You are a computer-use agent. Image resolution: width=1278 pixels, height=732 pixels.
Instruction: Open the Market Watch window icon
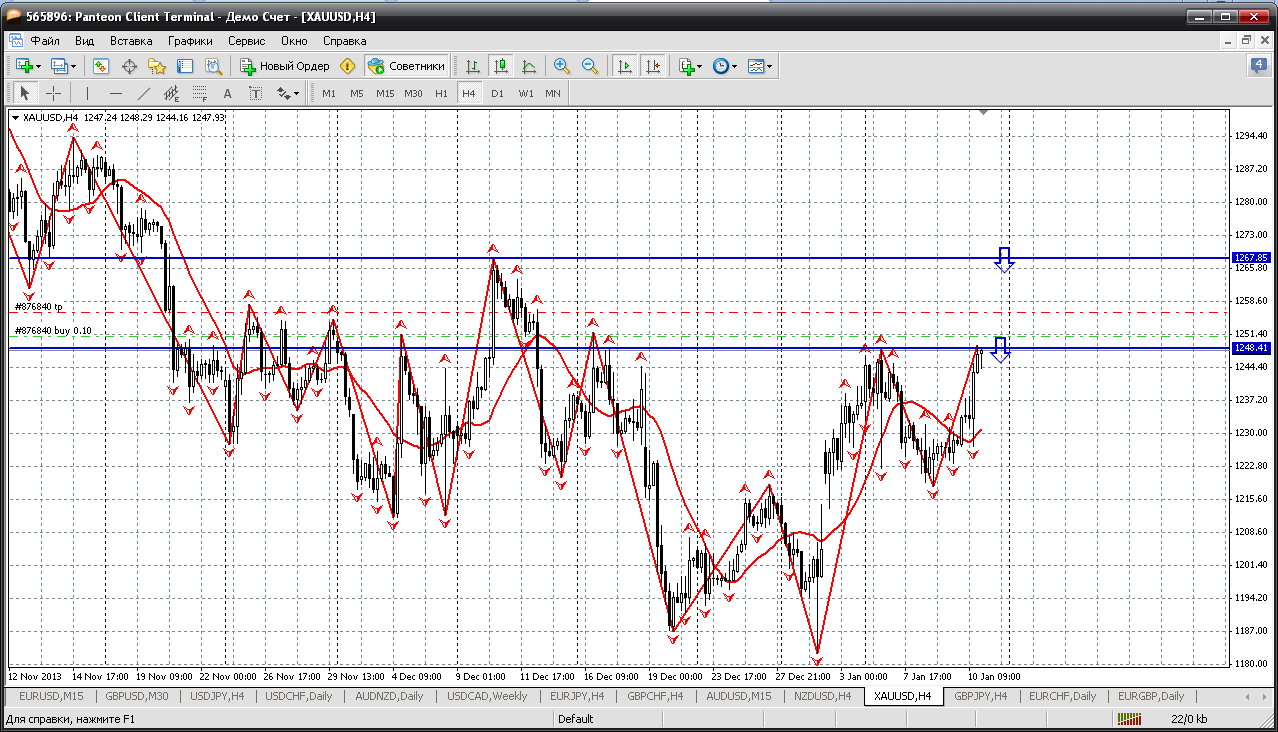[x=101, y=66]
